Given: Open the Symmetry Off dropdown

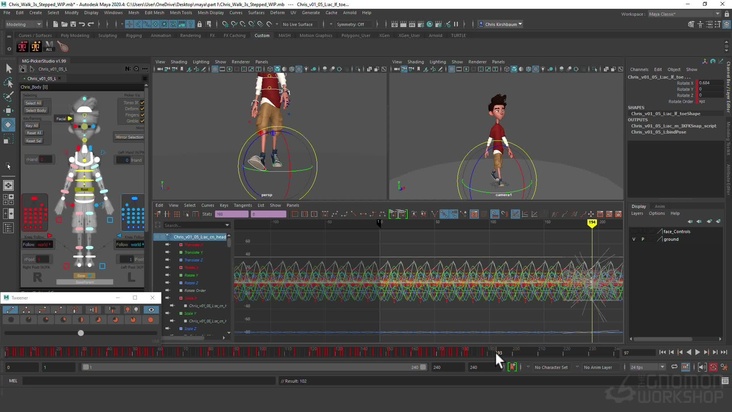Looking at the screenshot, I should click(351, 24).
